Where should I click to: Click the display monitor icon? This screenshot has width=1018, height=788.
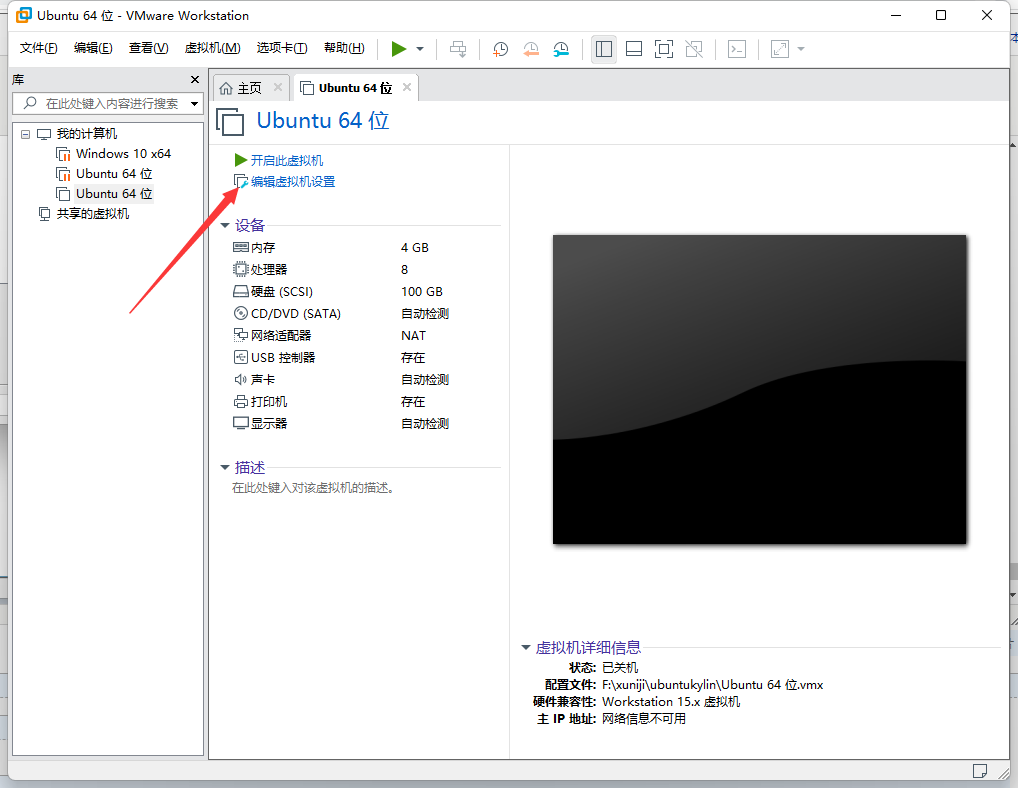click(x=241, y=423)
